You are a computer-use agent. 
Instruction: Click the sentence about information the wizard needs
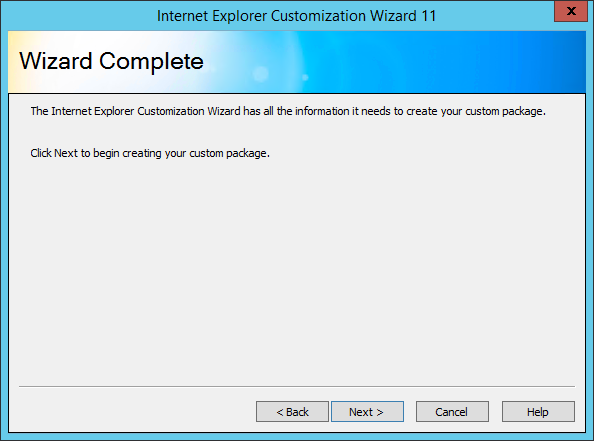pos(288,111)
